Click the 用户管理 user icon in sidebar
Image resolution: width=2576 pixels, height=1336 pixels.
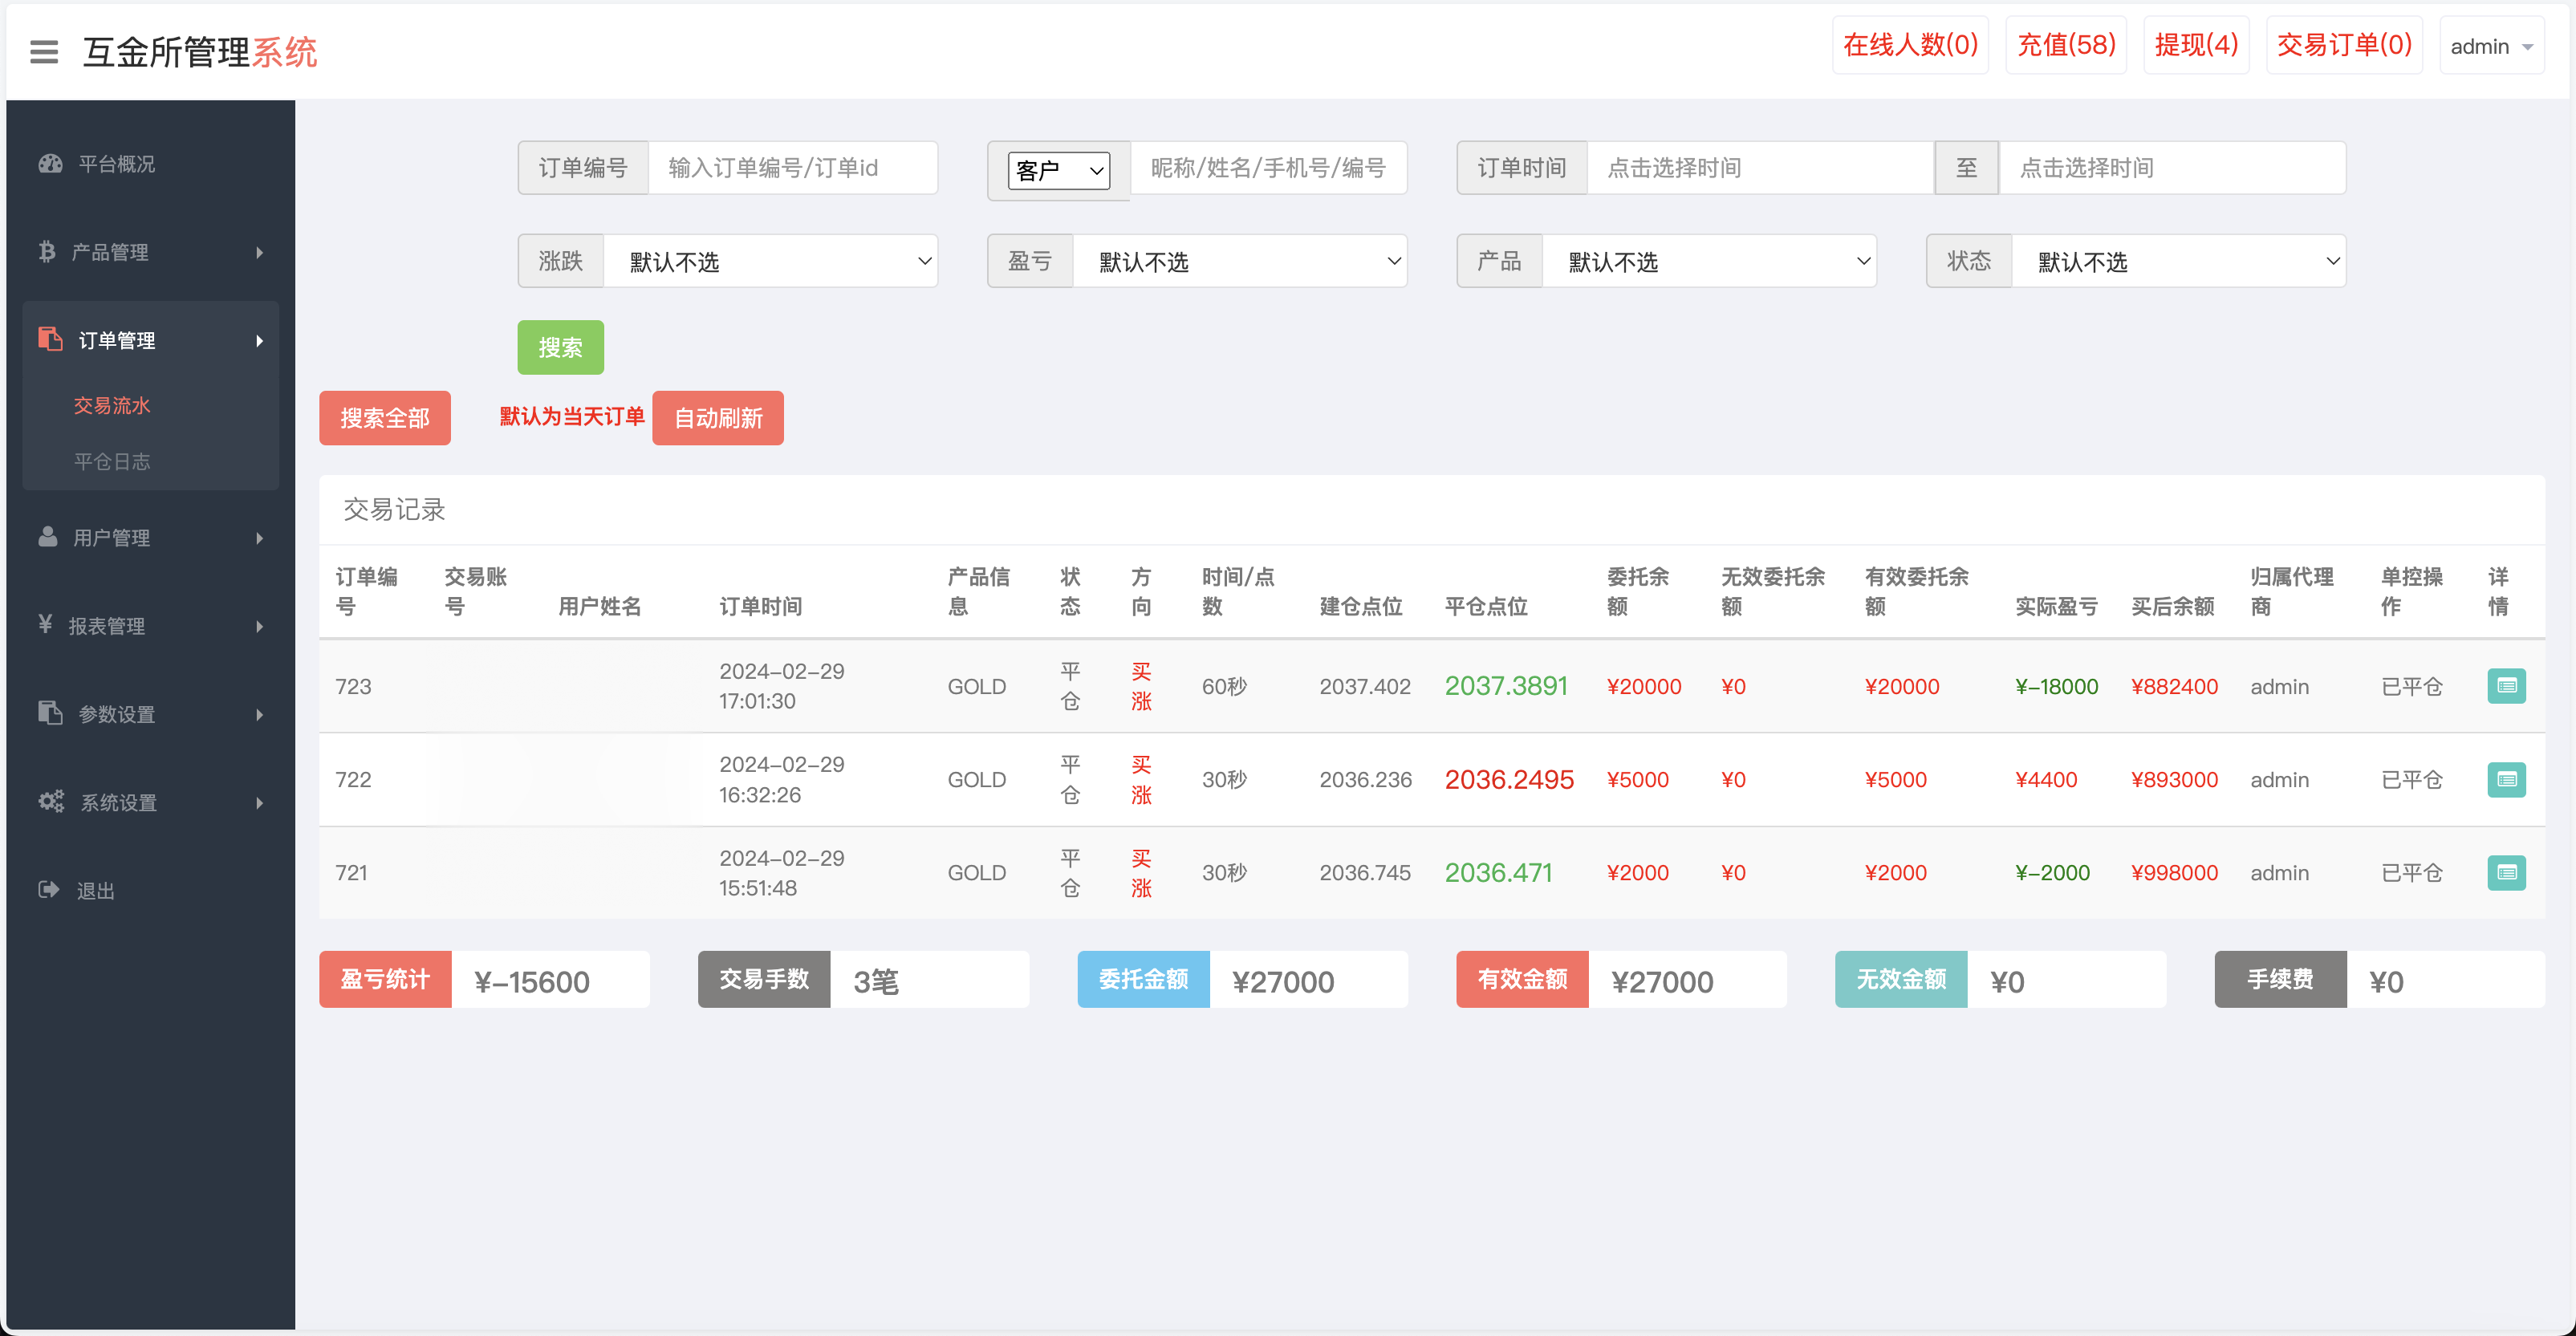49,537
